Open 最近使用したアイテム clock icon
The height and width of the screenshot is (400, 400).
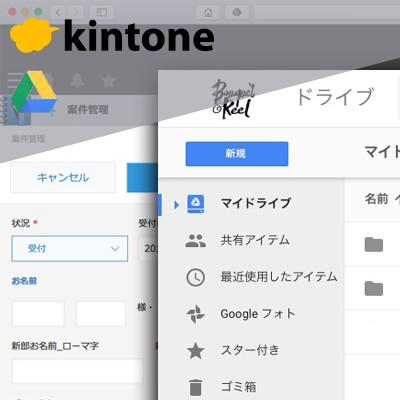click(x=195, y=277)
